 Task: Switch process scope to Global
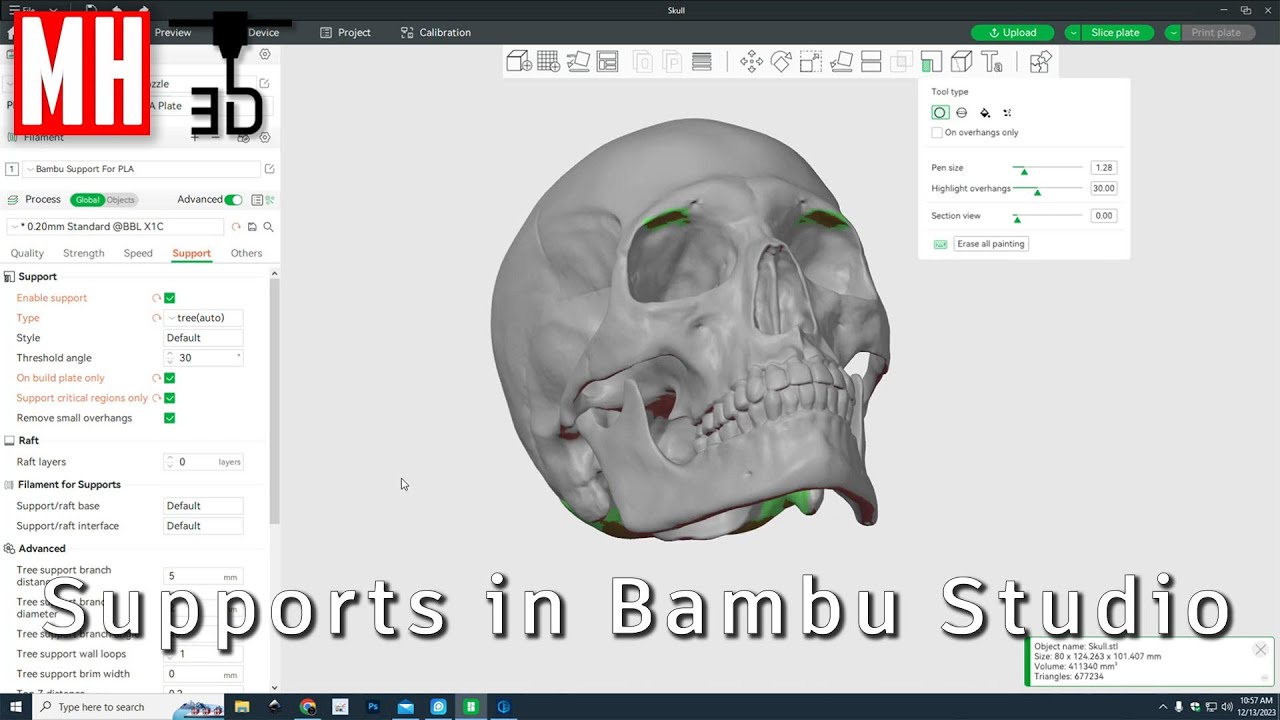87,200
